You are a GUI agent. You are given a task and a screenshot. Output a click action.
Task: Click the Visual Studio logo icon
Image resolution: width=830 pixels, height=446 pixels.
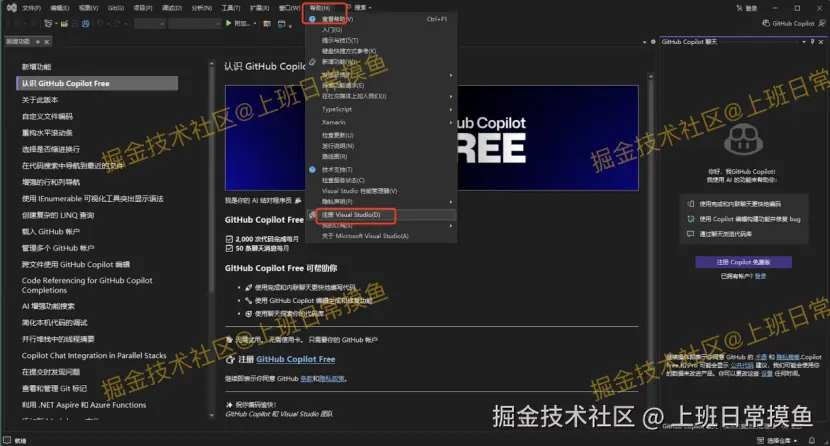pyautogui.click(x=11, y=7)
